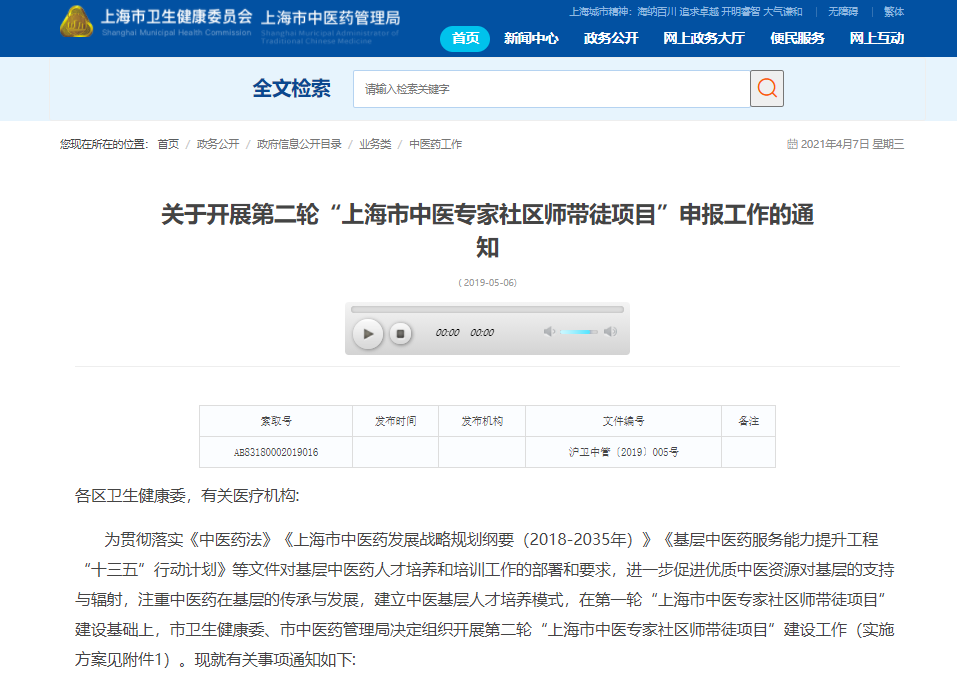Click the audio progress bar

click(487, 309)
